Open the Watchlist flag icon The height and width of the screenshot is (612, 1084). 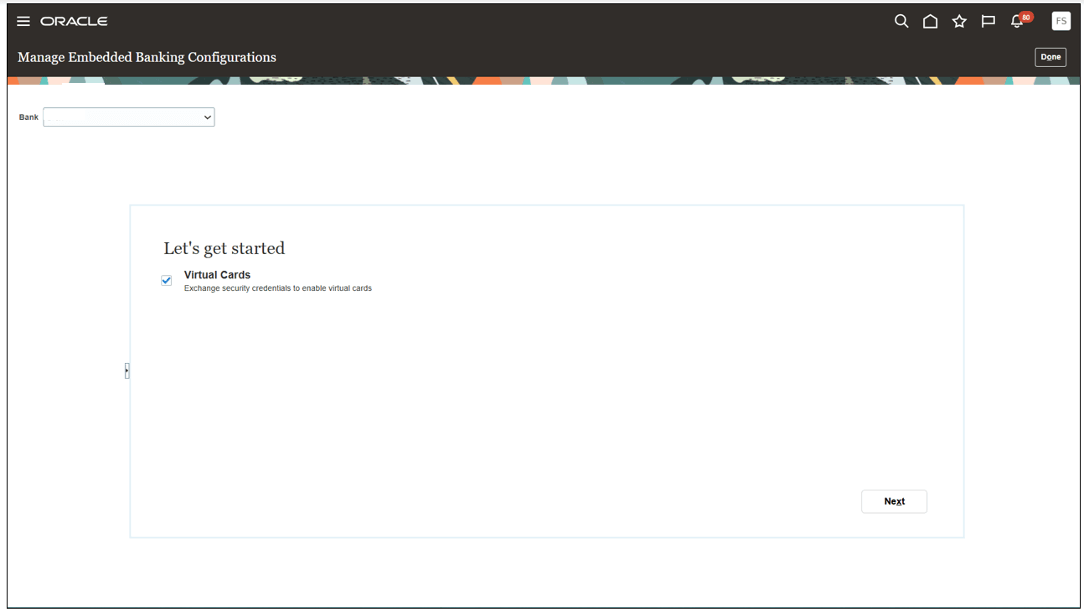coord(988,21)
